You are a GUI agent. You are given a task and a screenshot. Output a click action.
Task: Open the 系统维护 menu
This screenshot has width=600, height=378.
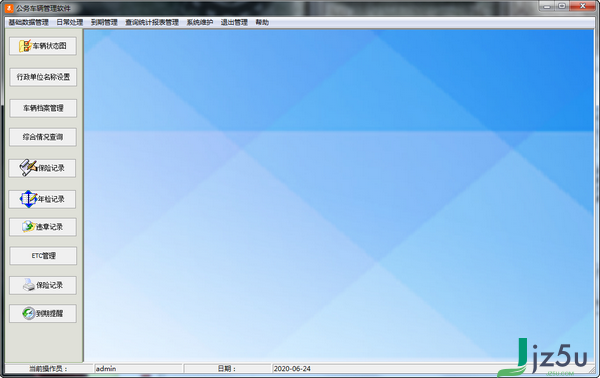(200, 23)
